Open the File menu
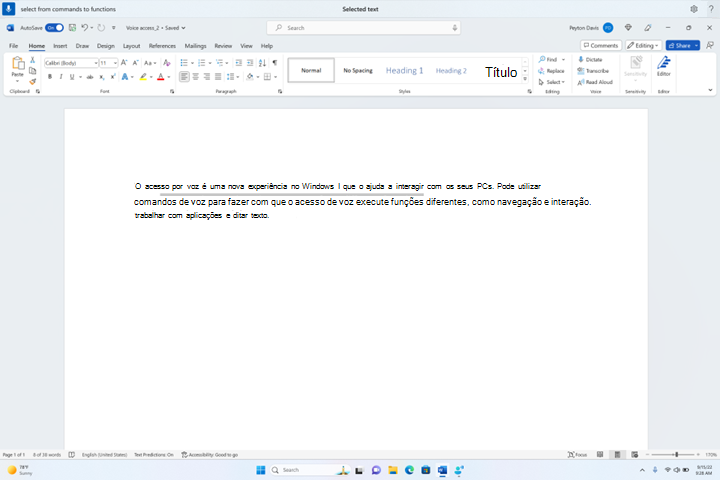Screen dimensions: 720x480 point(13,46)
